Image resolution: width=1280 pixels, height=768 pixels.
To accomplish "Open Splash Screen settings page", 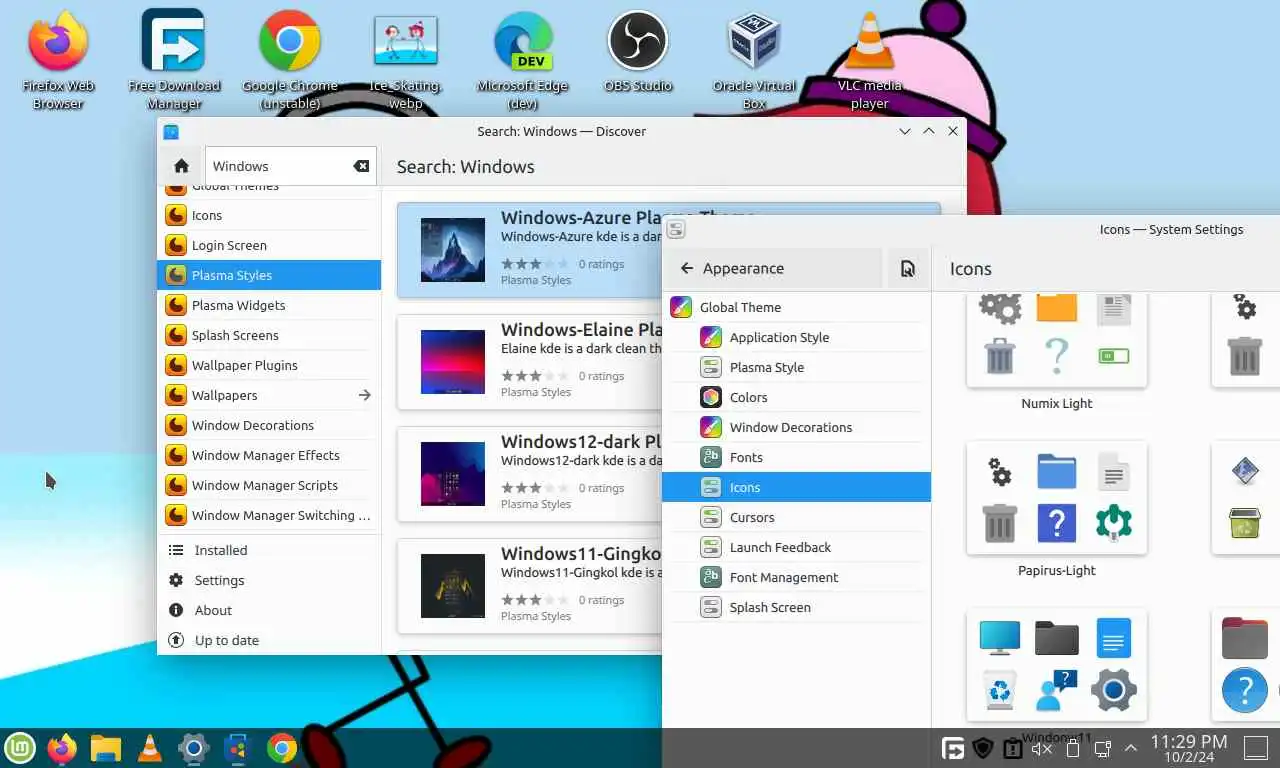I will click(796, 607).
